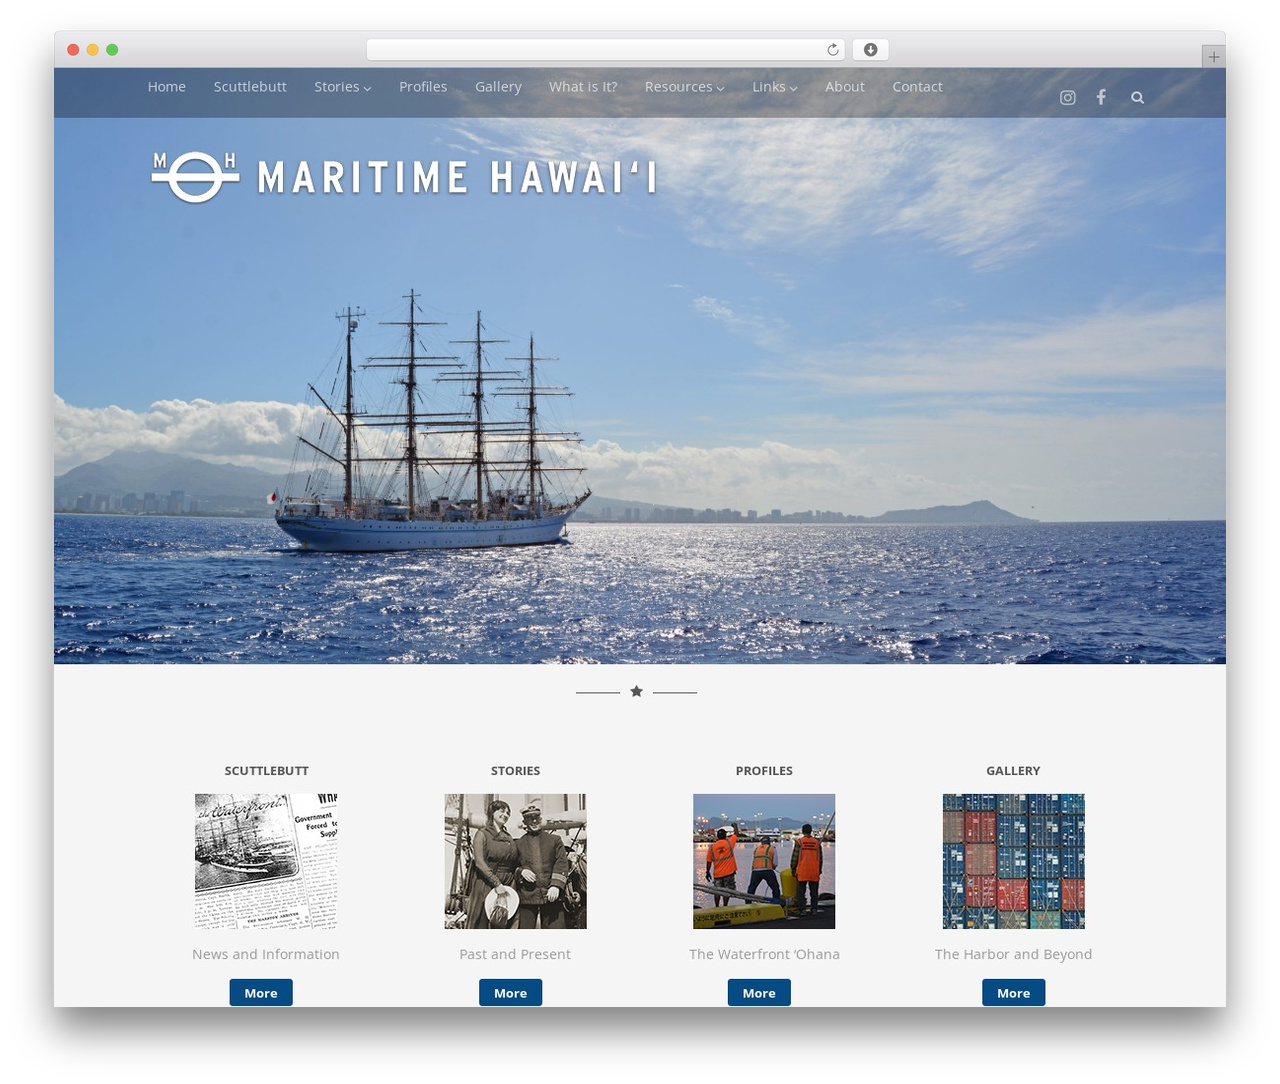
Task: Open the What Is It? page
Action: pyautogui.click(x=583, y=87)
